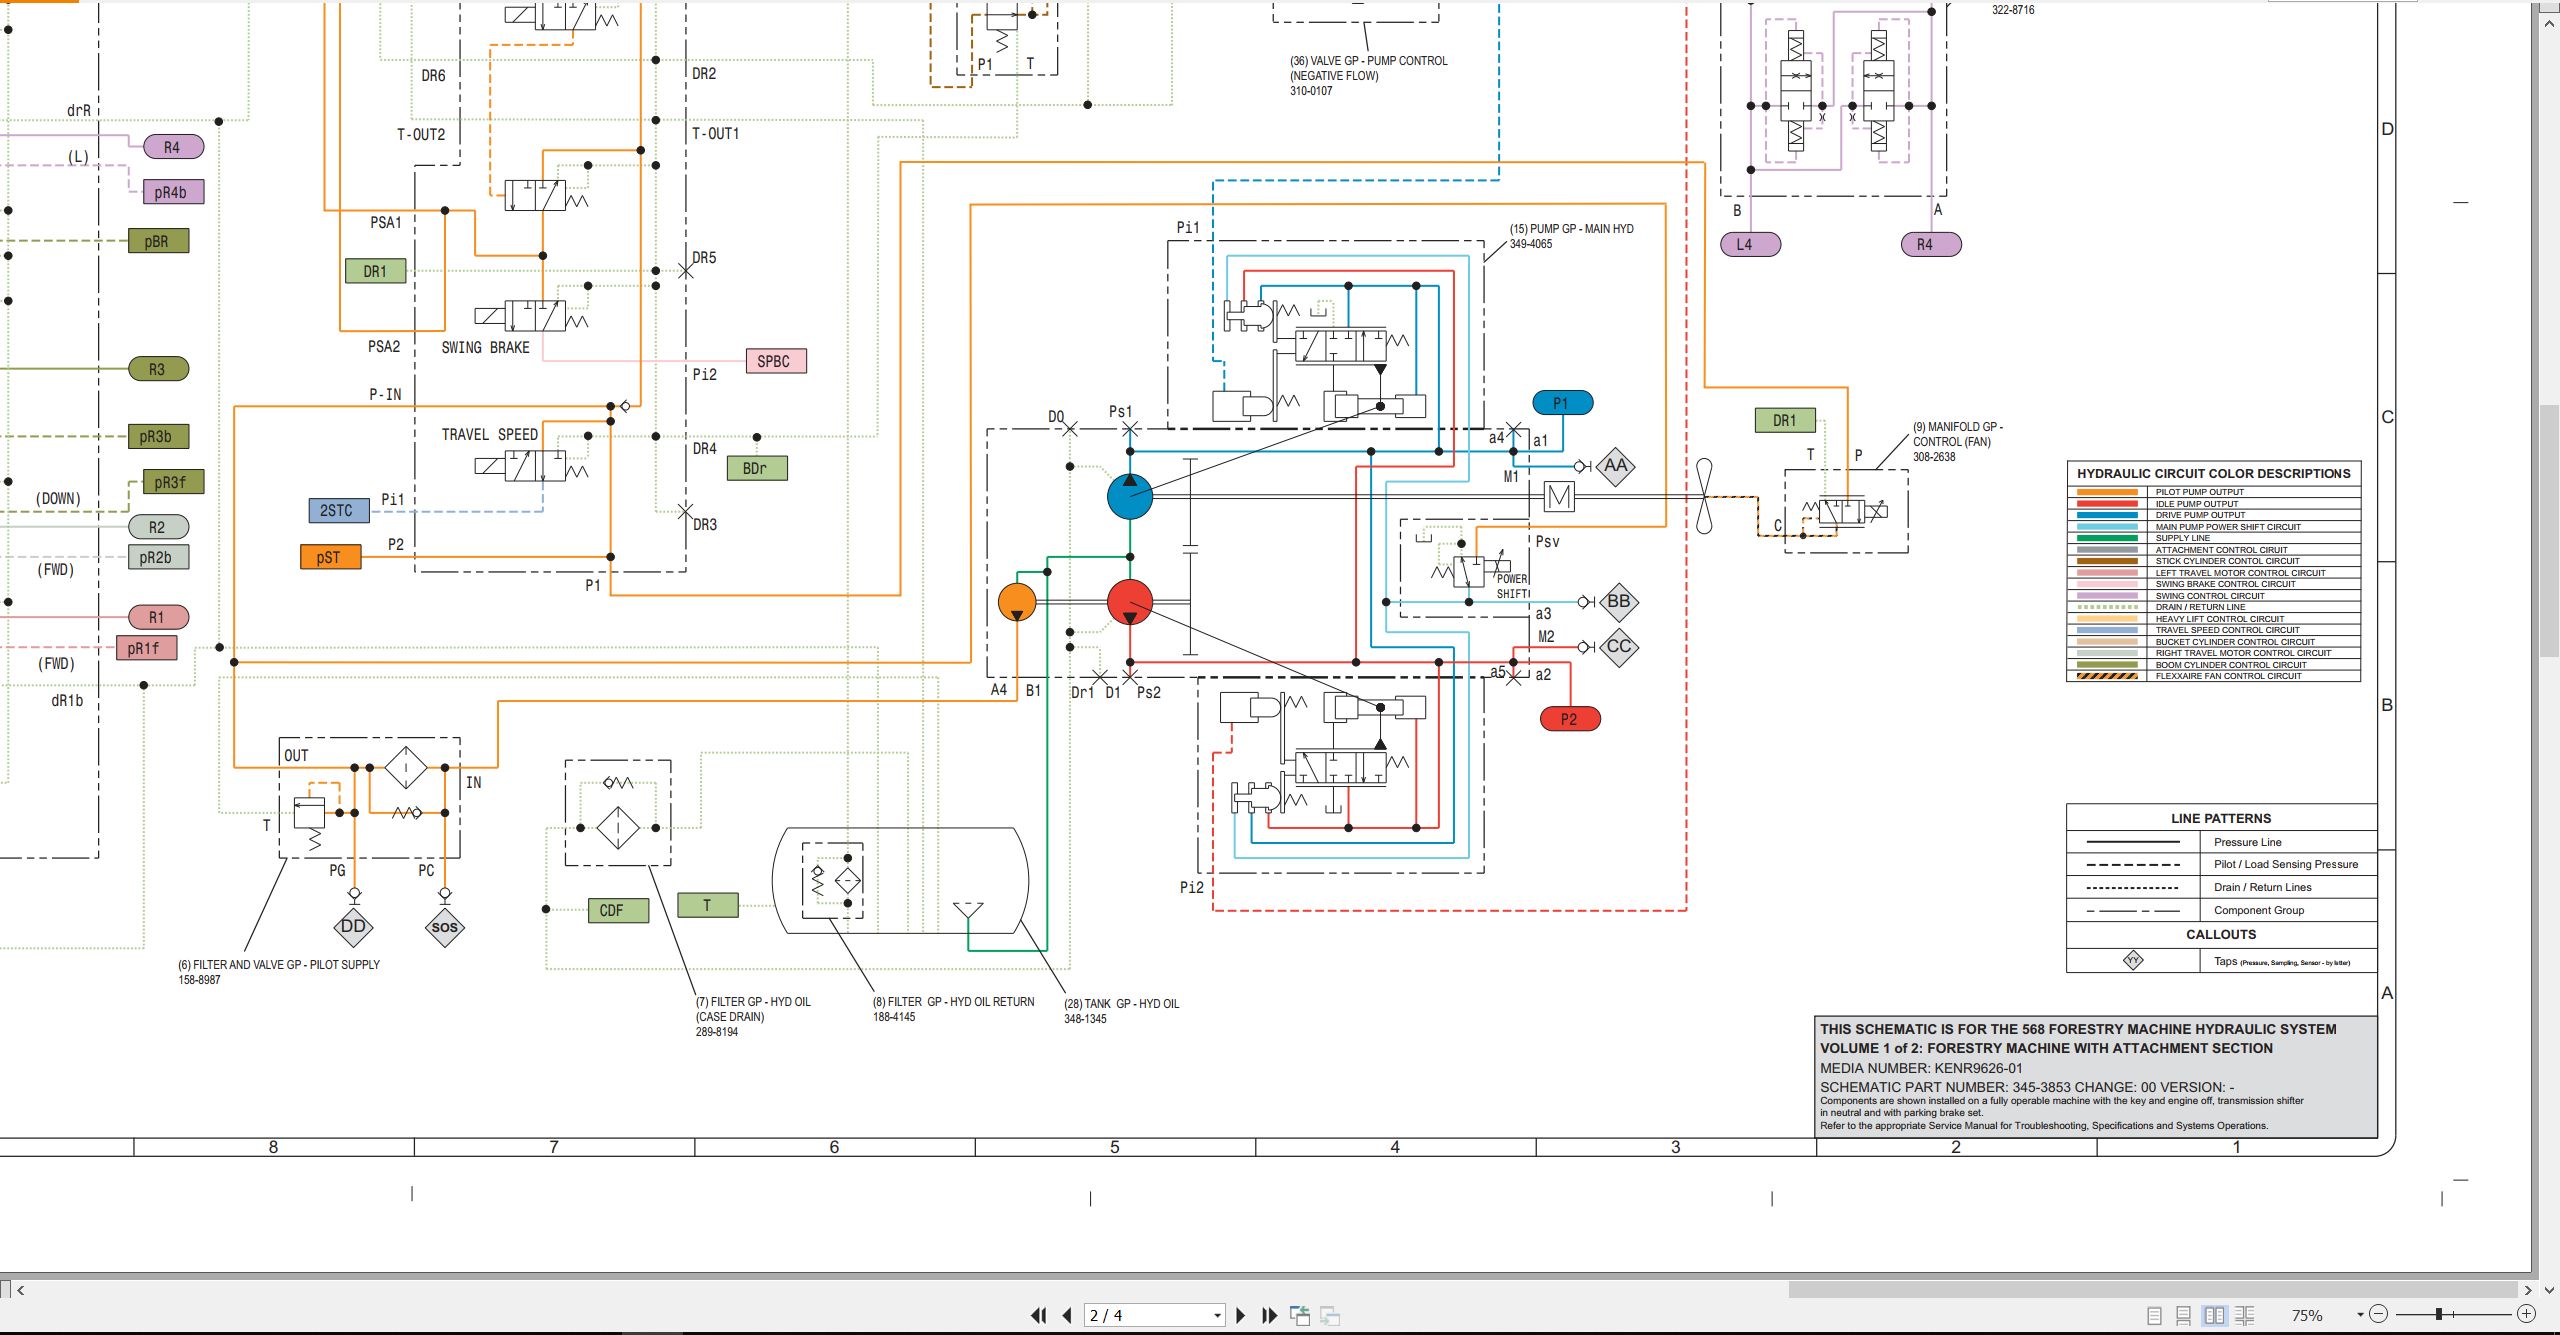Open the page number dropdown showing 2 / 4
This screenshot has width=2560, height=1335.
pos(1217,1315)
